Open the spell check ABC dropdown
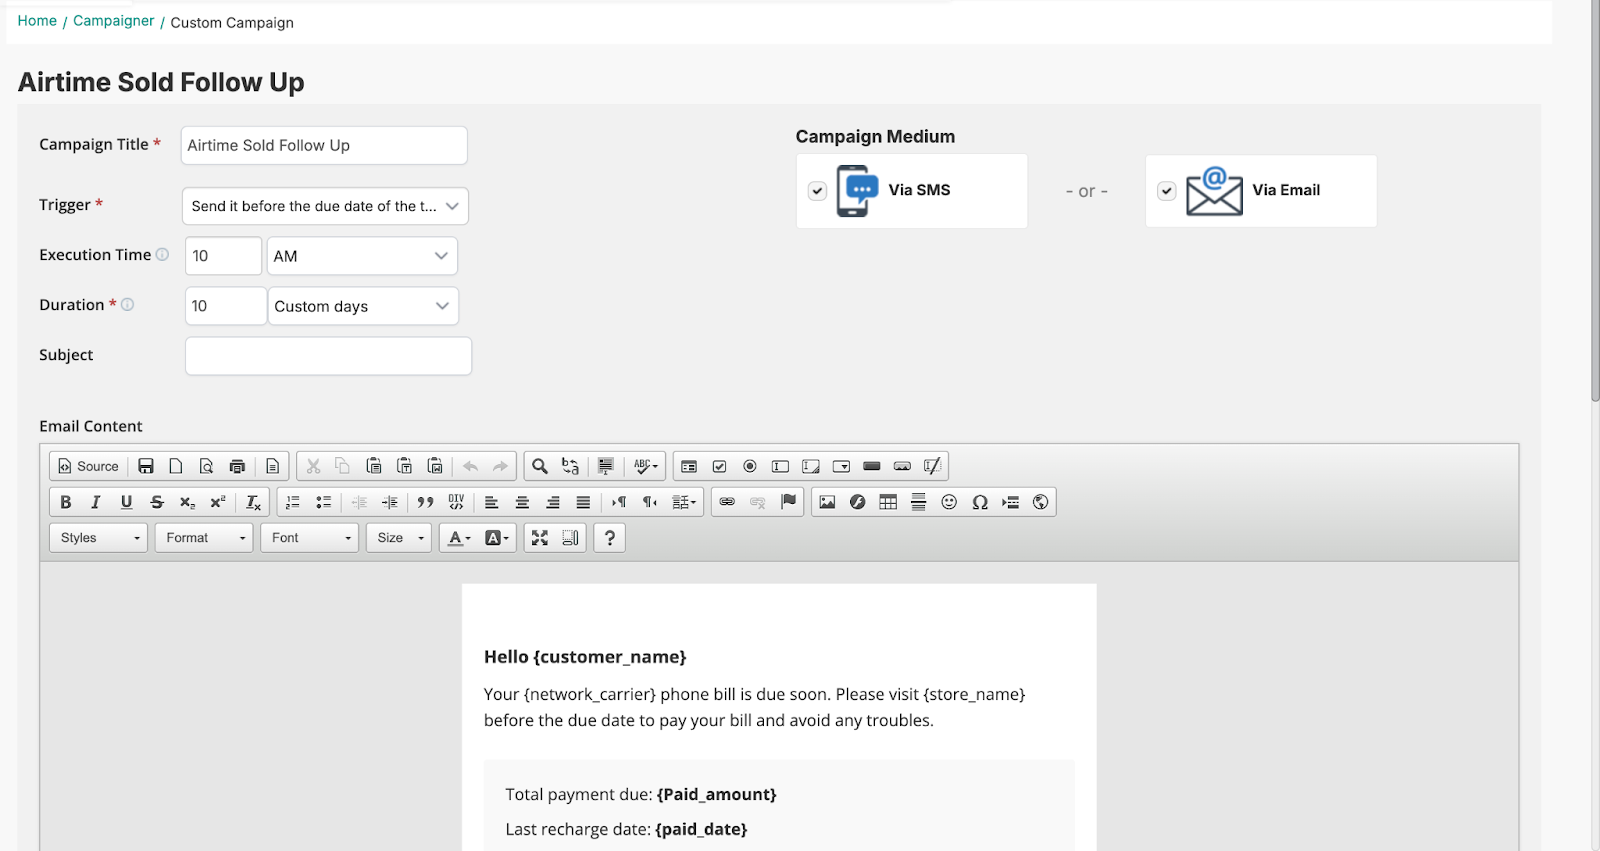Image resolution: width=1600 pixels, height=851 pixels. point(645,466)
